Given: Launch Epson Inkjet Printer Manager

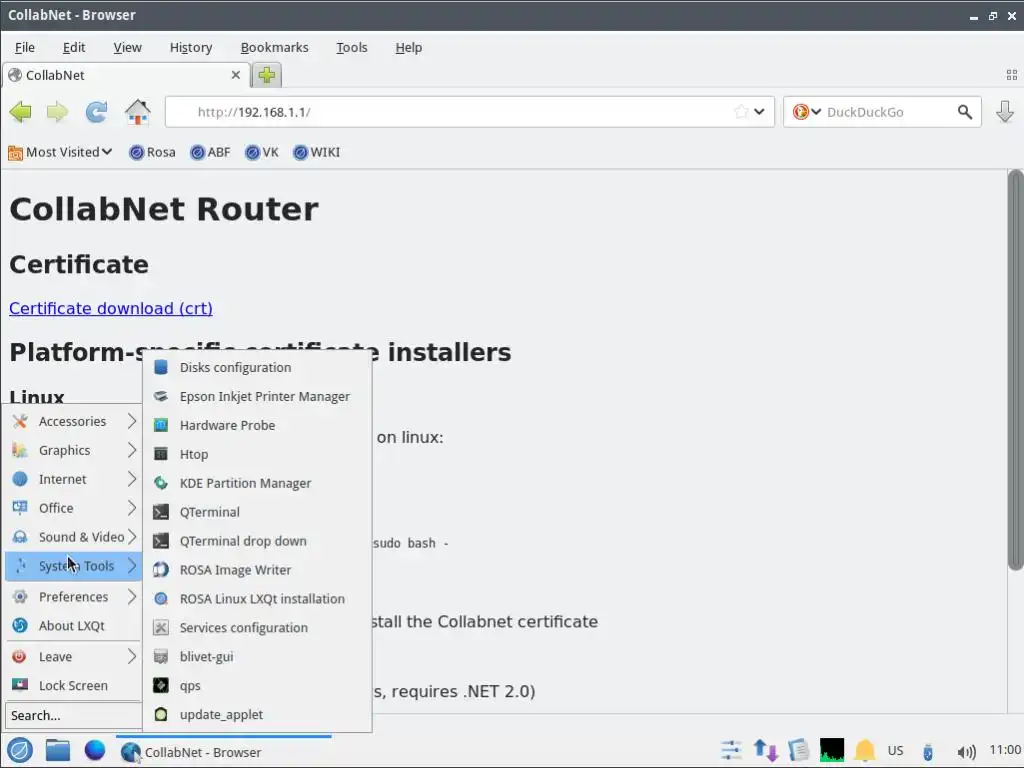Looking at the screenshot, I should tap(257, 396).
